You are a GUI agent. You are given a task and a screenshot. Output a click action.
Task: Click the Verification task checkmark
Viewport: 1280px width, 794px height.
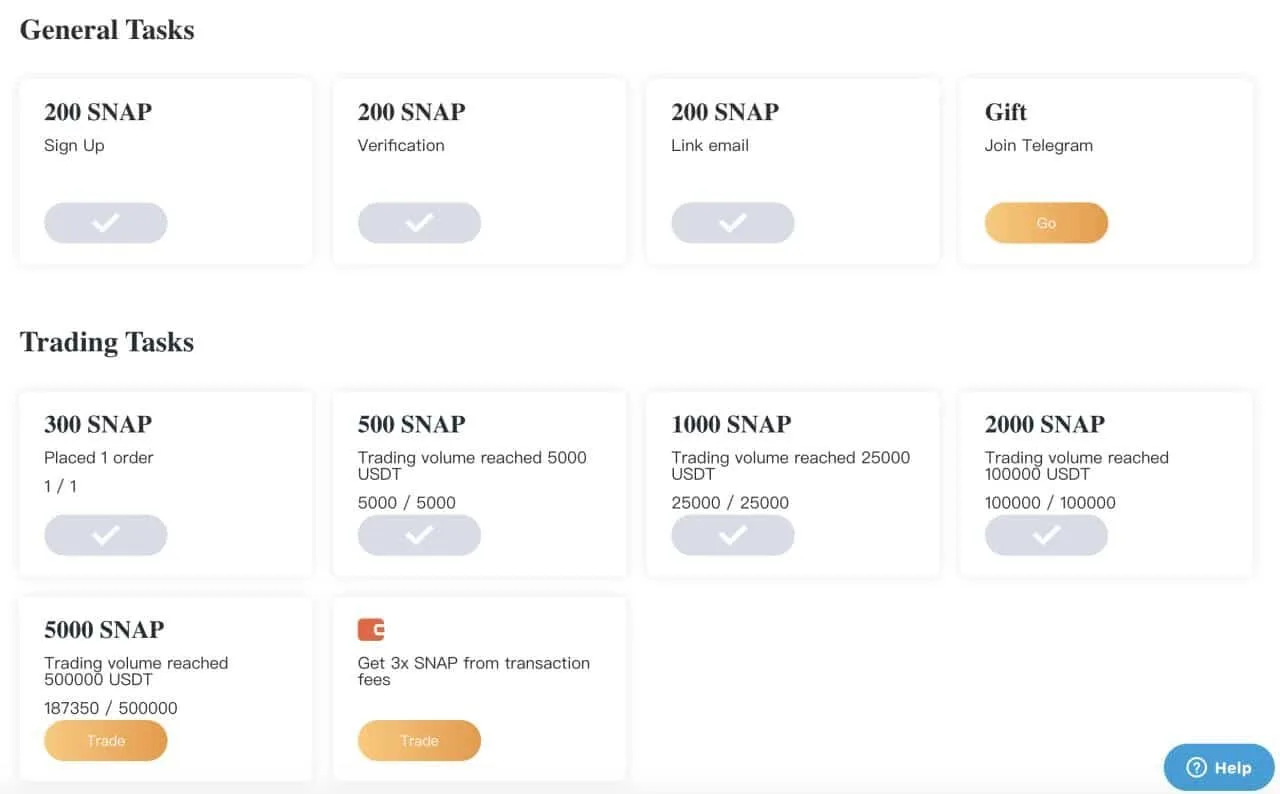419,223
